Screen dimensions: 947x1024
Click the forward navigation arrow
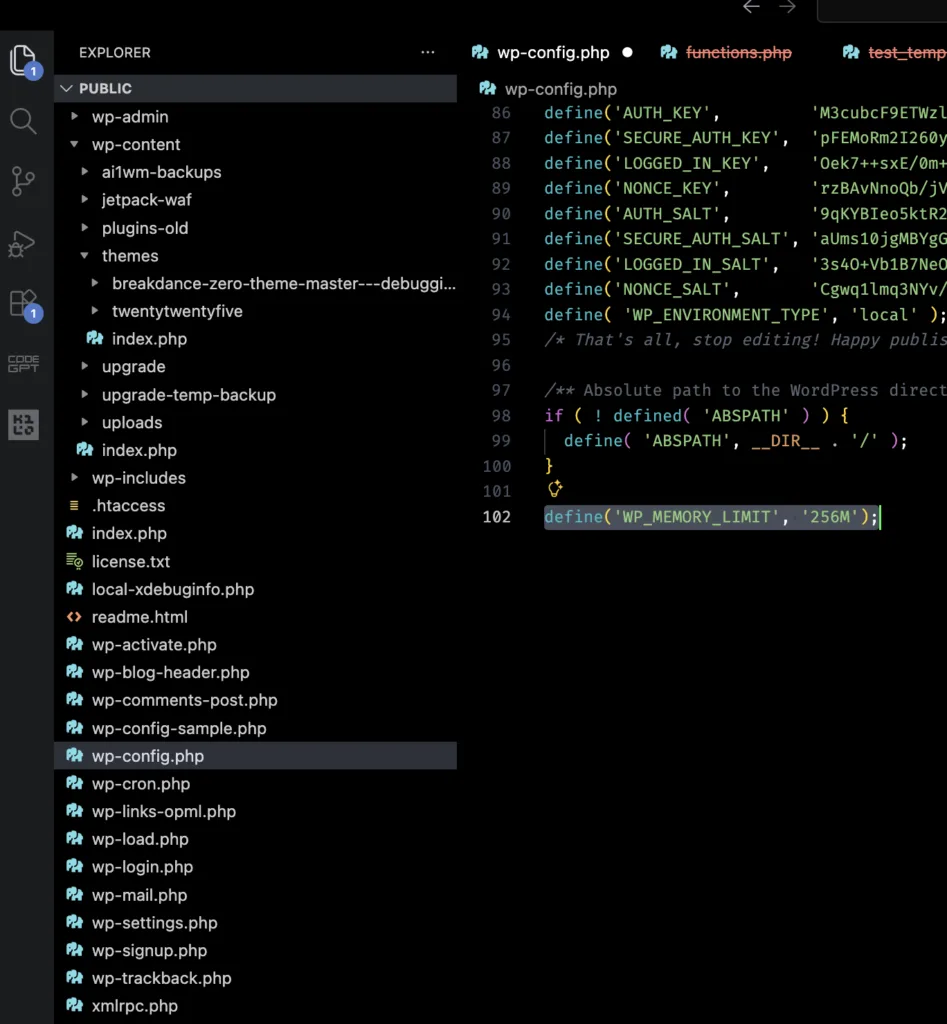coord(788,7)
